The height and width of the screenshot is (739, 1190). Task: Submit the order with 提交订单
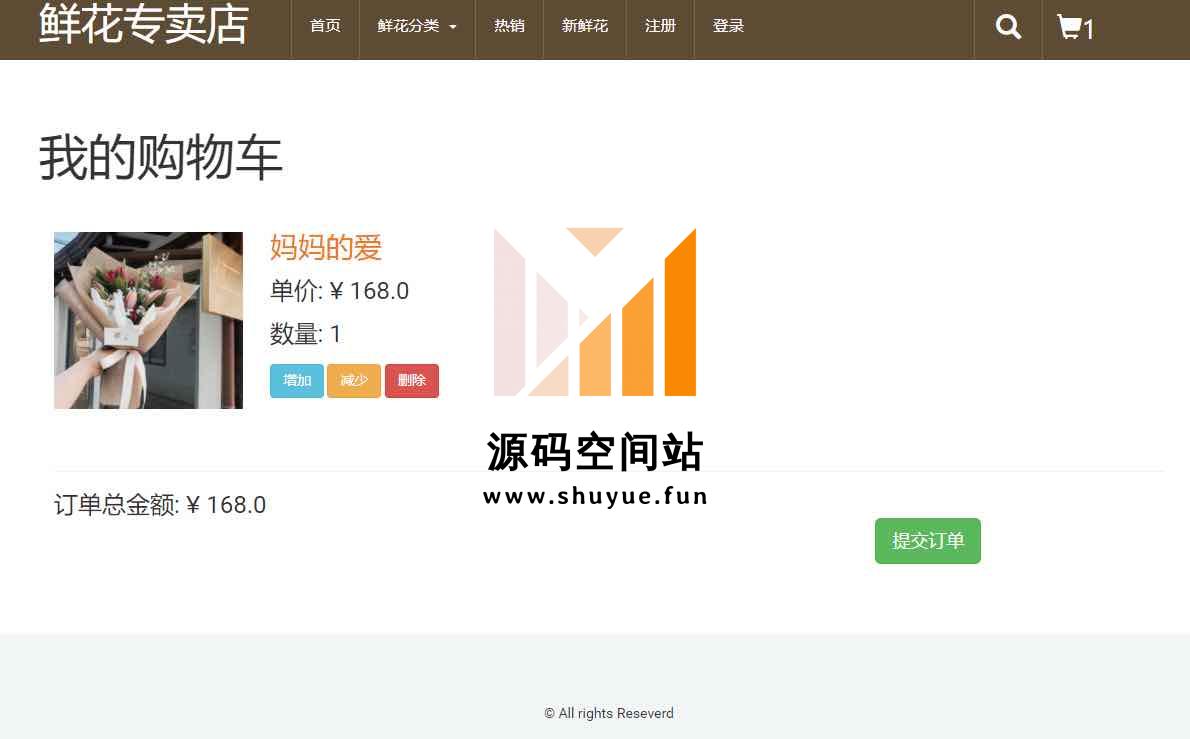click(x=927, y=541)
